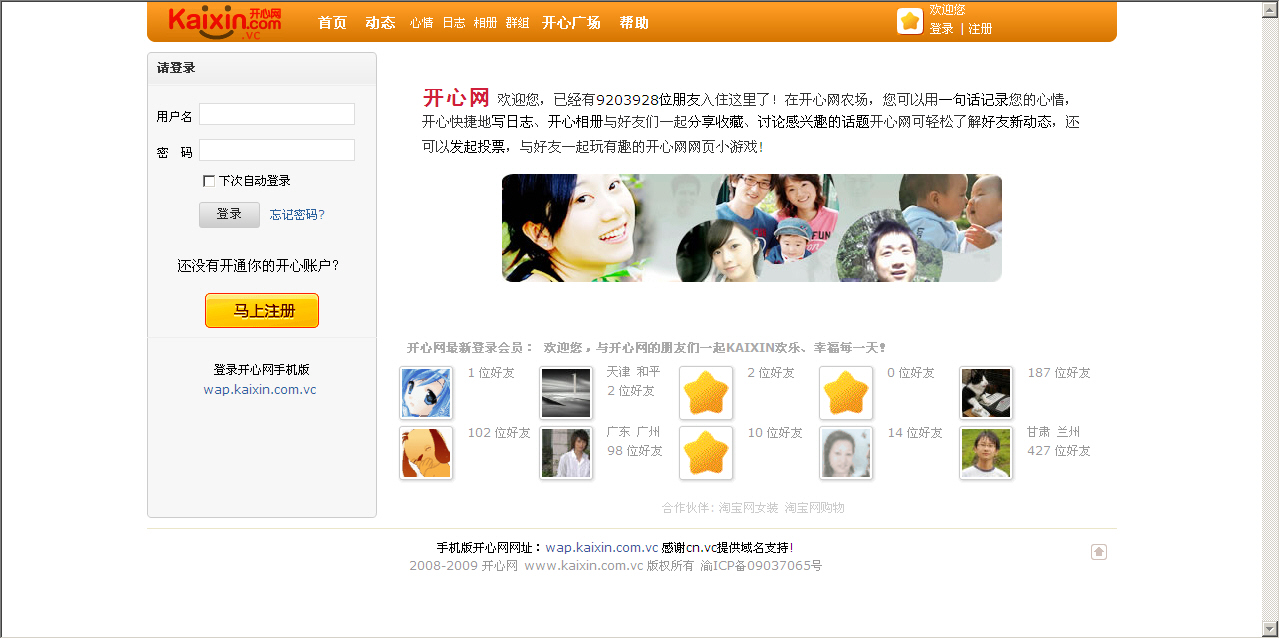Click the 1 位好友 text
The height and width of the screenshot is (639, 1280).
pyautogui.click(x=491, y=373)
